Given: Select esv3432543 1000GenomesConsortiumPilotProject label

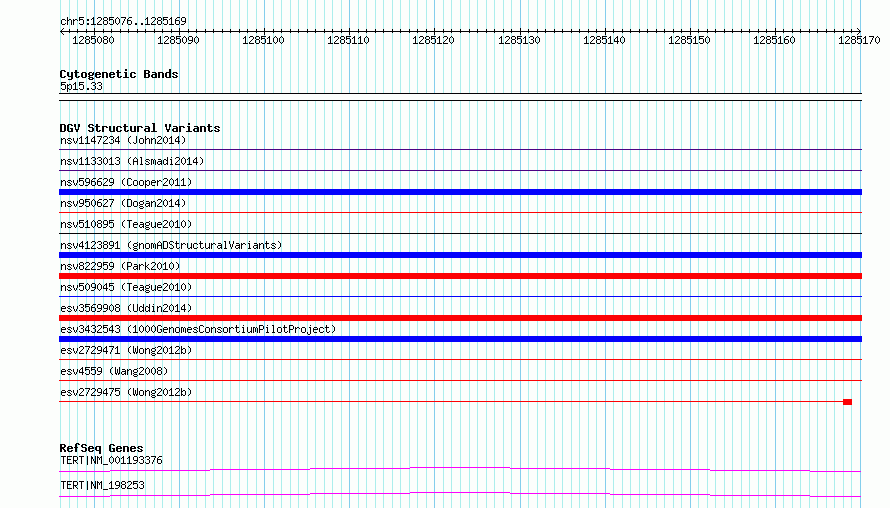Looking at the screenshot, I should pyautogui.click(x=198, y=329).
